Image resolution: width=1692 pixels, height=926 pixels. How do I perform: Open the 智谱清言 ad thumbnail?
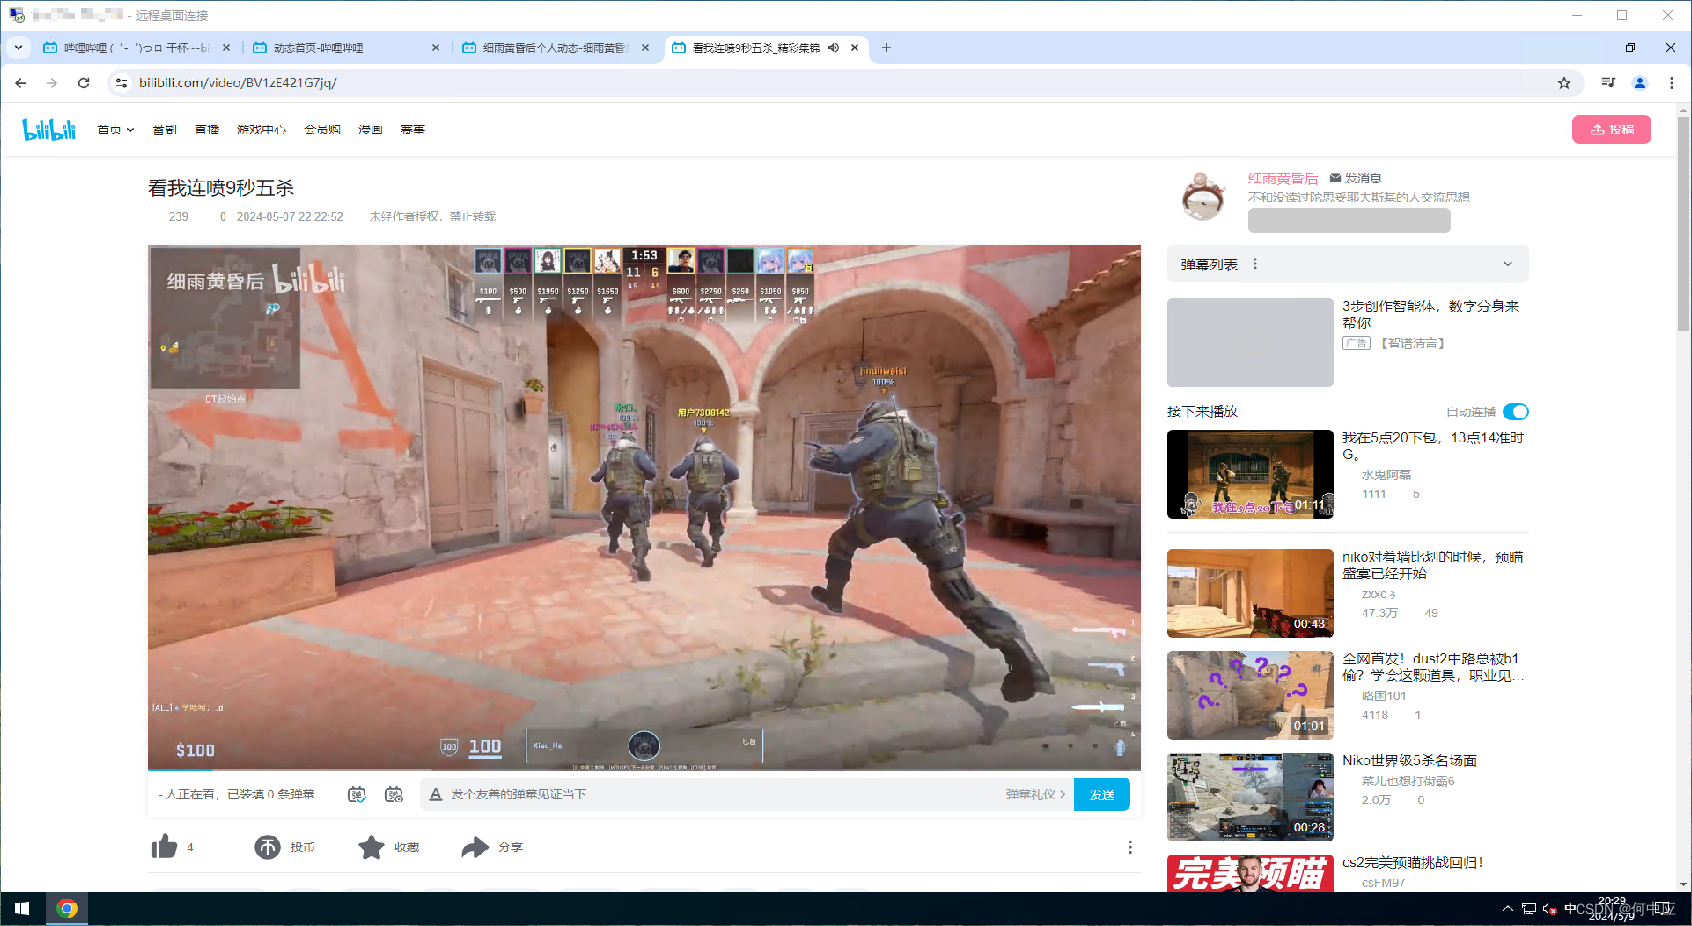(1250, 342)
